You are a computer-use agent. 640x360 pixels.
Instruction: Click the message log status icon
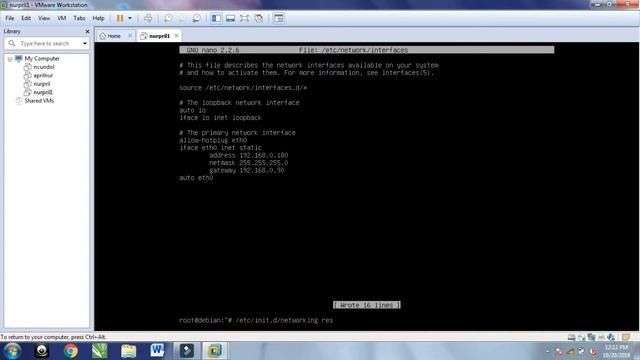point(626,337)
